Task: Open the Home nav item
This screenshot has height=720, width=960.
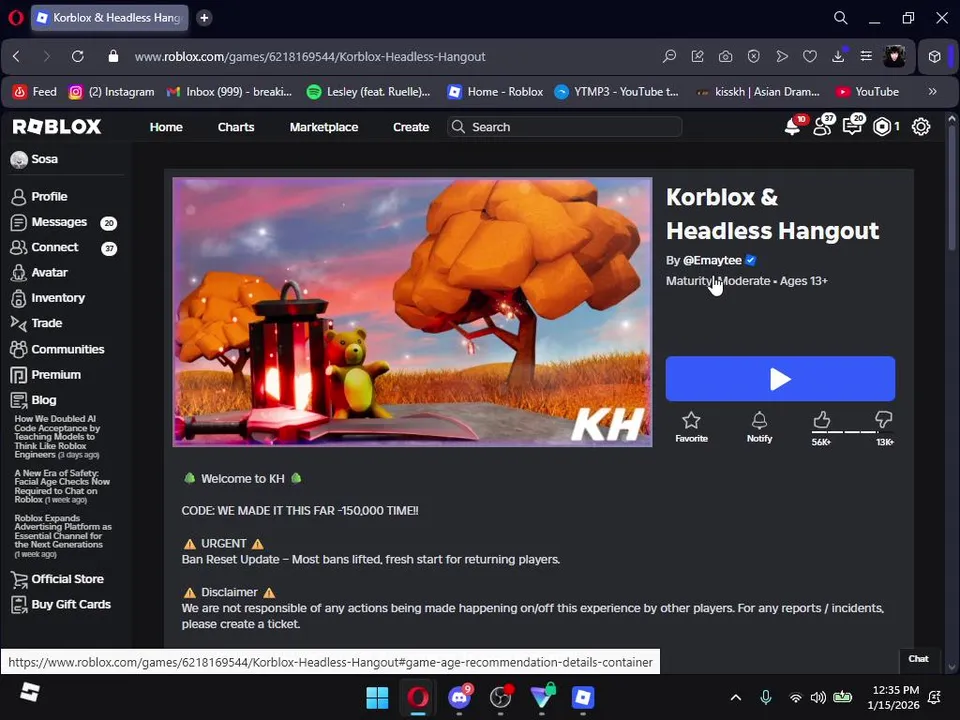Action: (x=166, y=127)
